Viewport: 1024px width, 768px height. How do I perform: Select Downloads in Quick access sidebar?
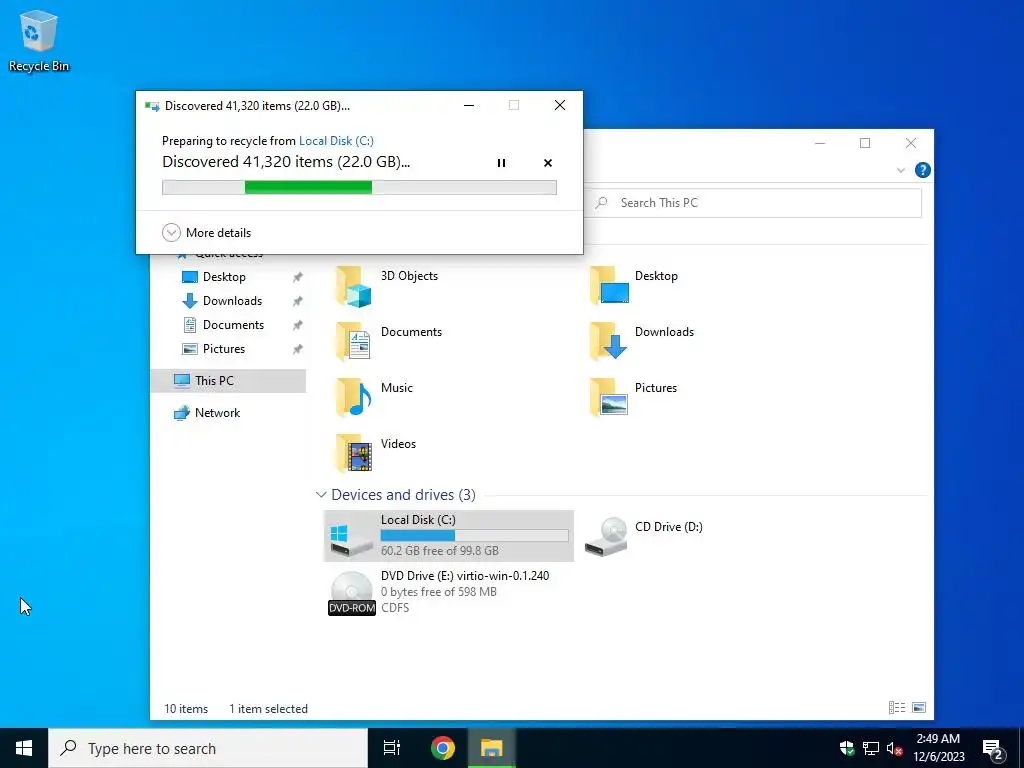[x=232, y=301]
